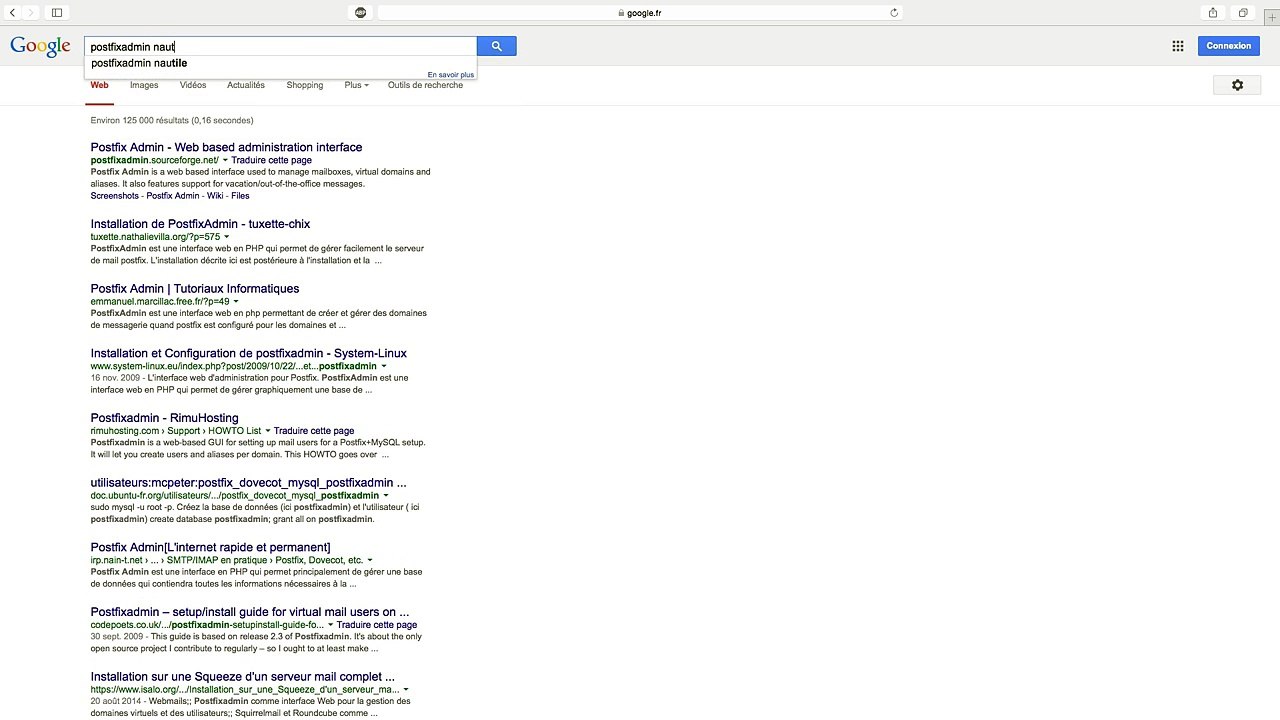
Task: Open Postfixadmin - RimuHosting result
Action: click(x=164, y=418)
